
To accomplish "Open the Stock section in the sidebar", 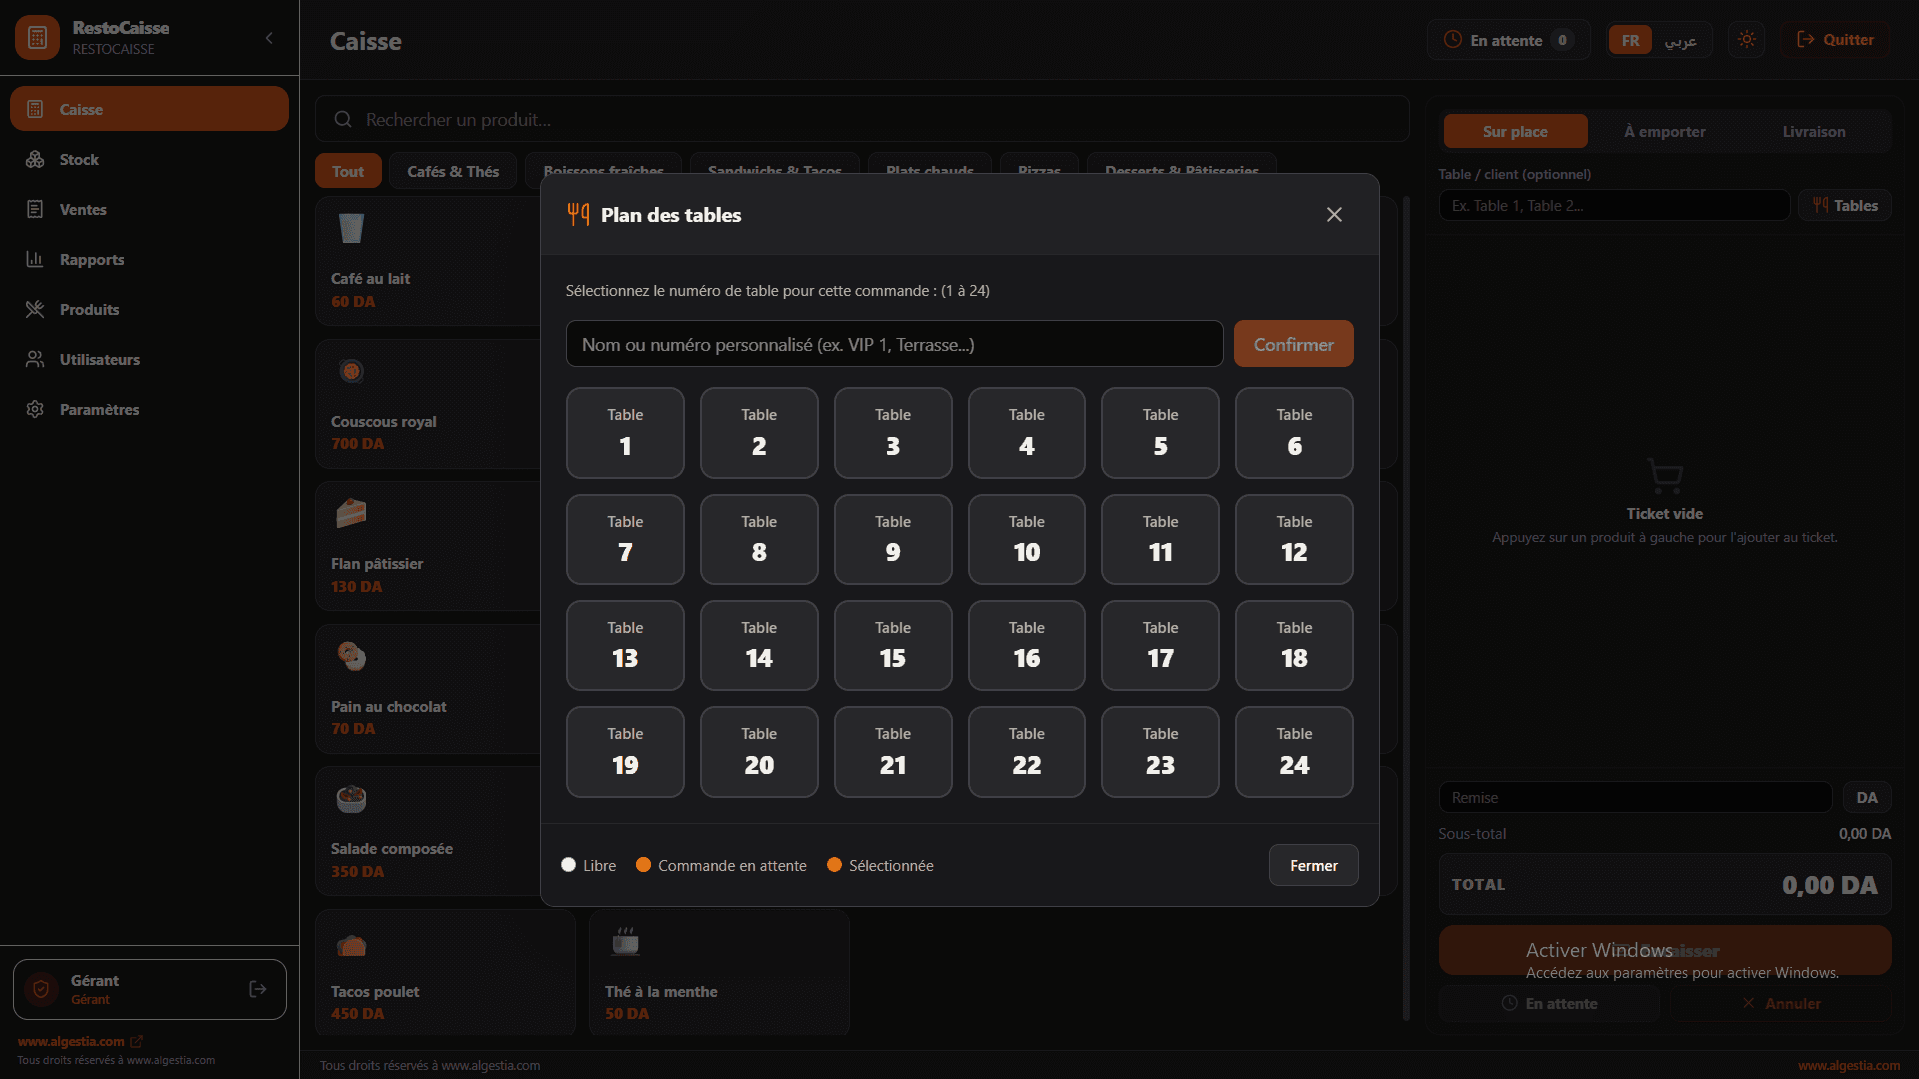I will point(149,159).
